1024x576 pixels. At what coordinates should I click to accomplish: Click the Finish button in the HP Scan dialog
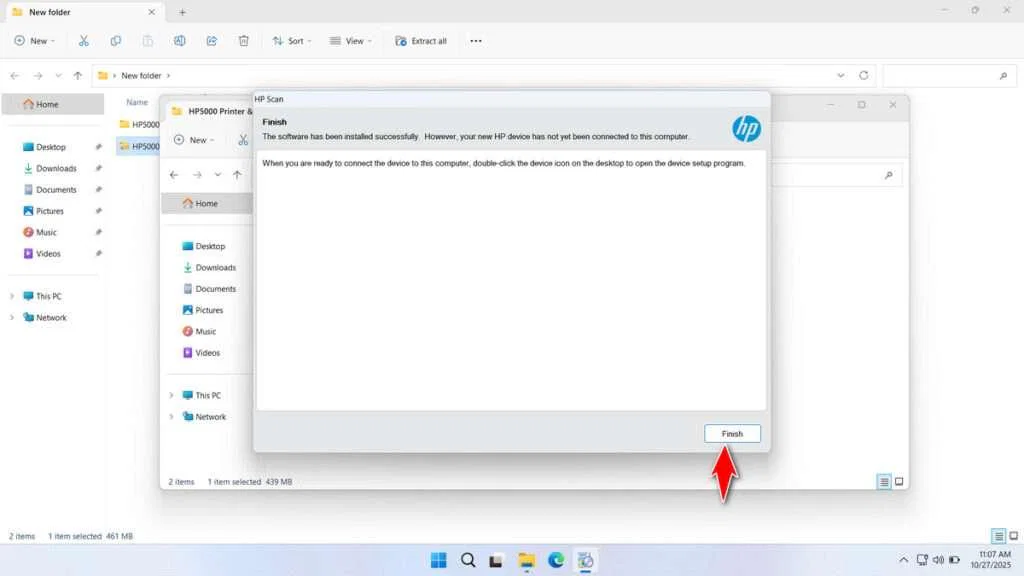click(x=731, y=433)
